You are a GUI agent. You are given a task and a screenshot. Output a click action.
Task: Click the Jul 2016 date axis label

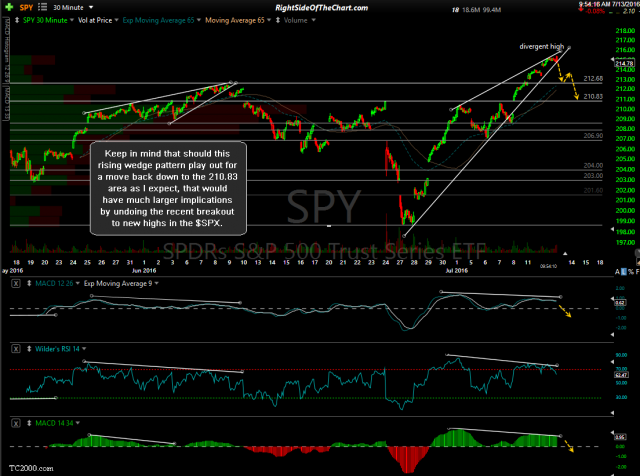[456, 270]
